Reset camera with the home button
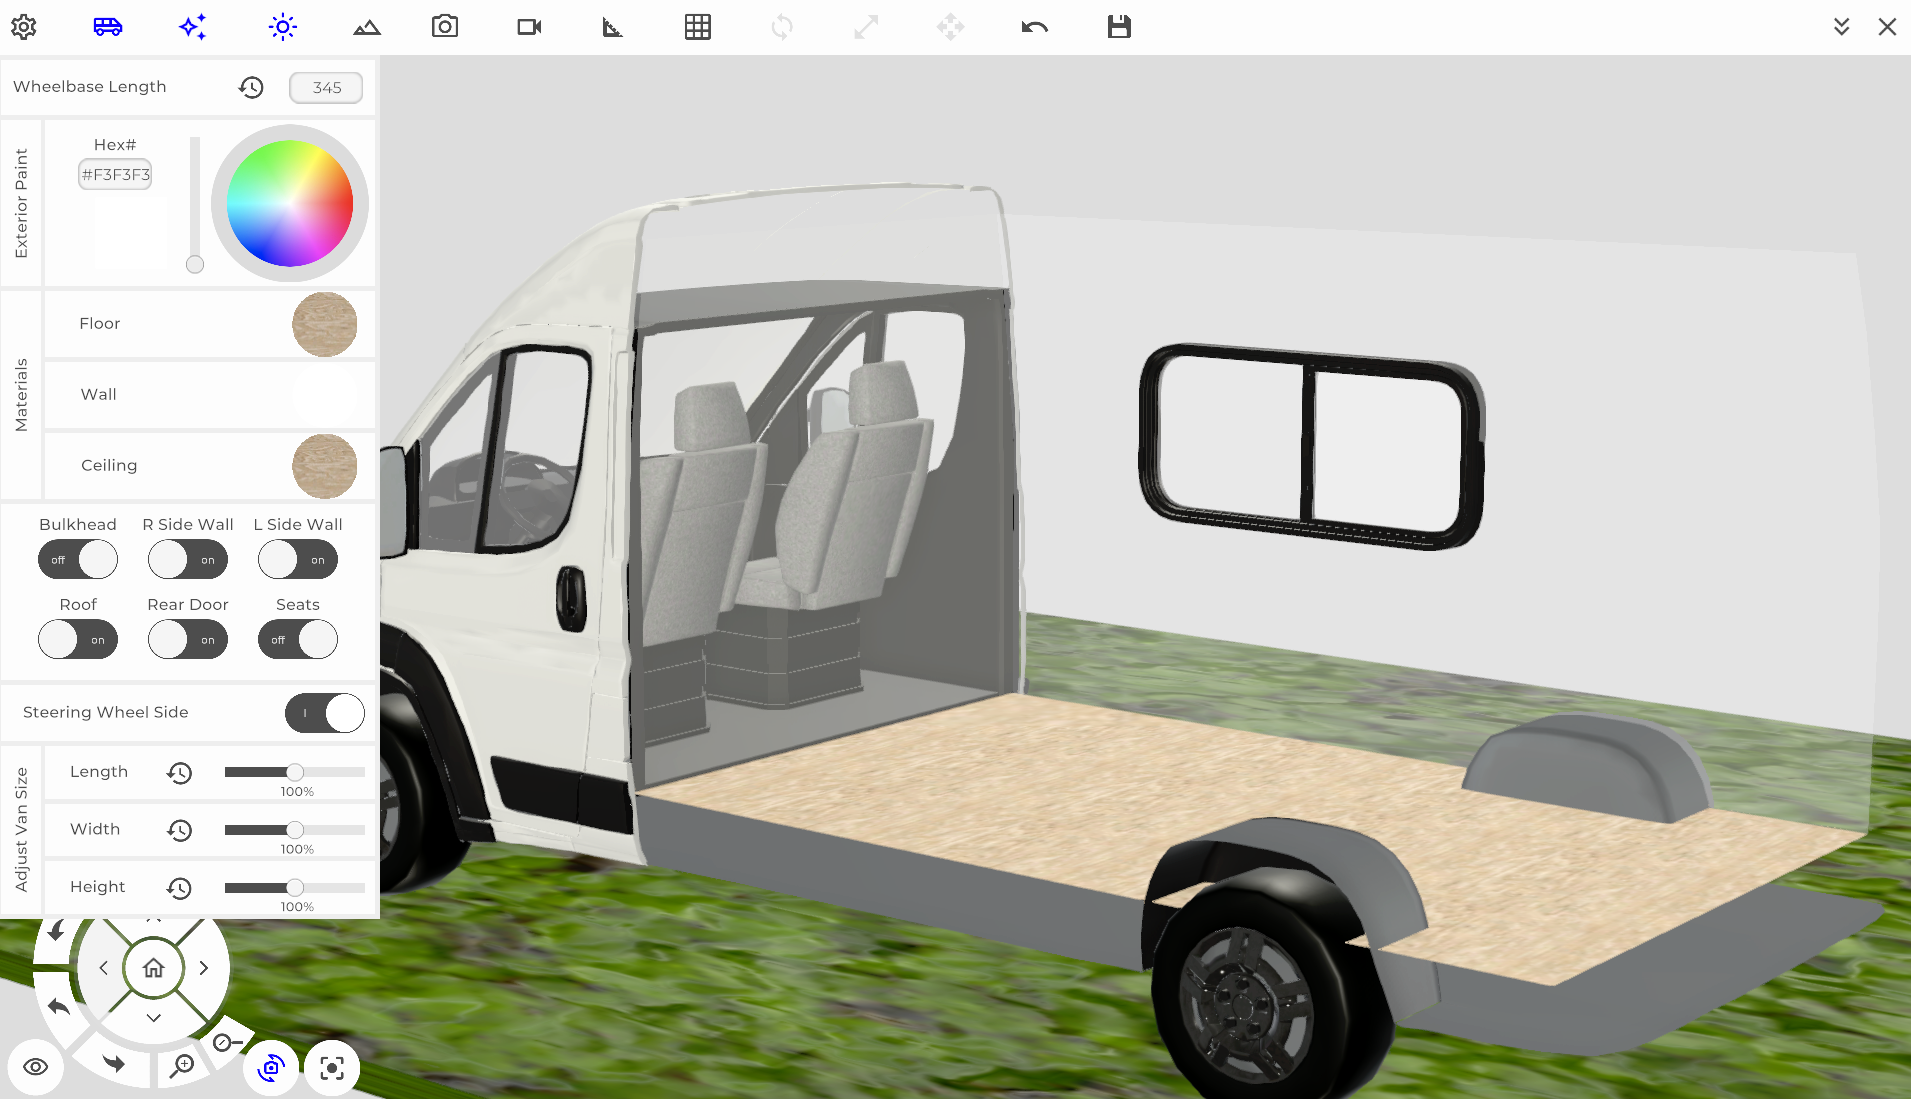Viewport: 1911px width, 1099px height. coord(153,968)
